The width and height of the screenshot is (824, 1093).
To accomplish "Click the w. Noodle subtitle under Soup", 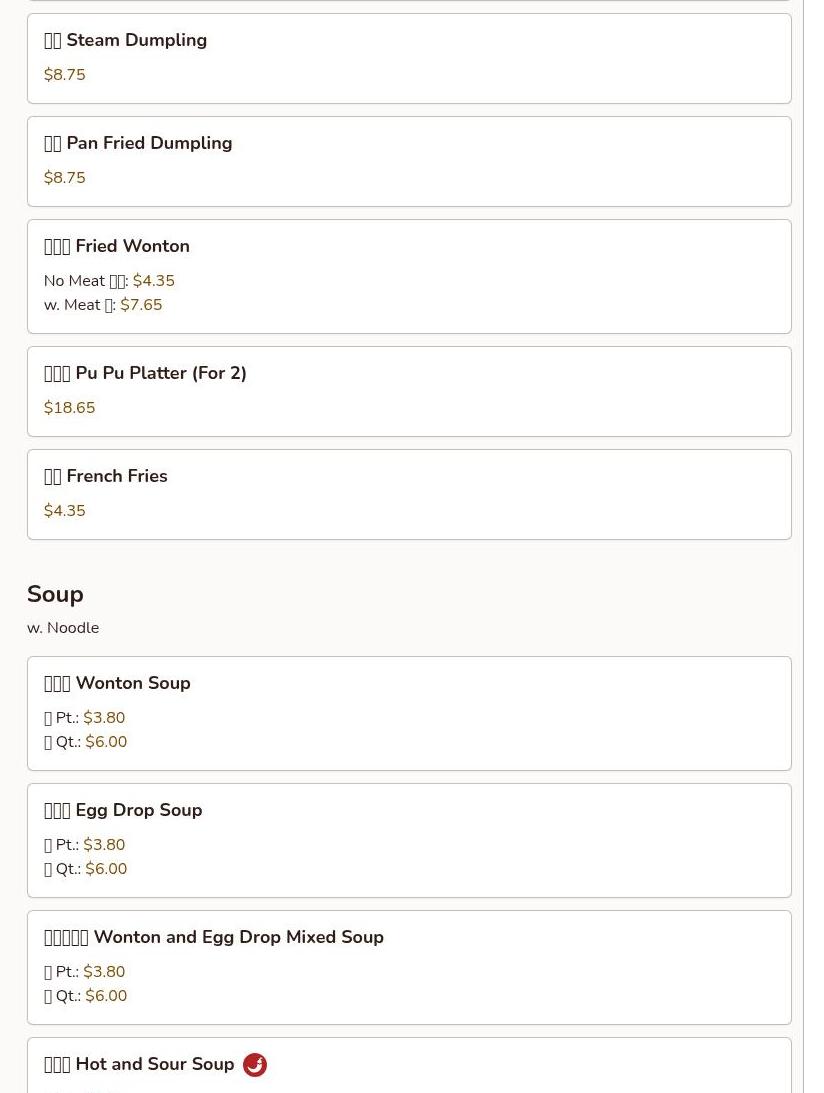I will [63, 628].
